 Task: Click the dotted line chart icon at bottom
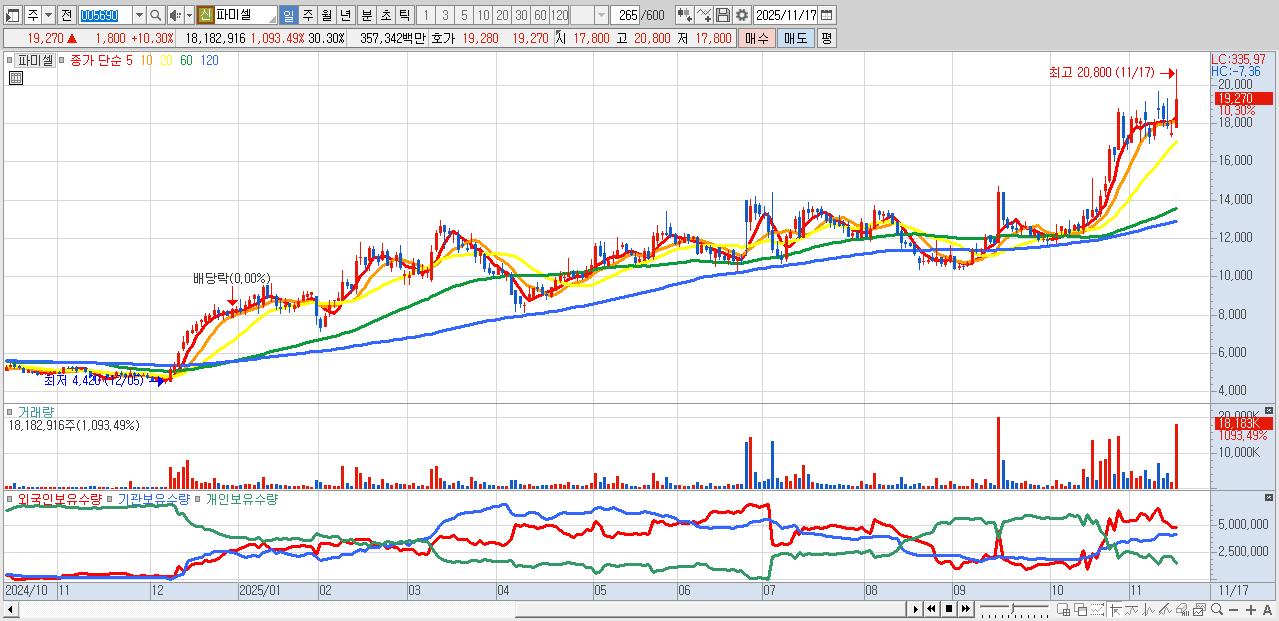(1098, 609)
